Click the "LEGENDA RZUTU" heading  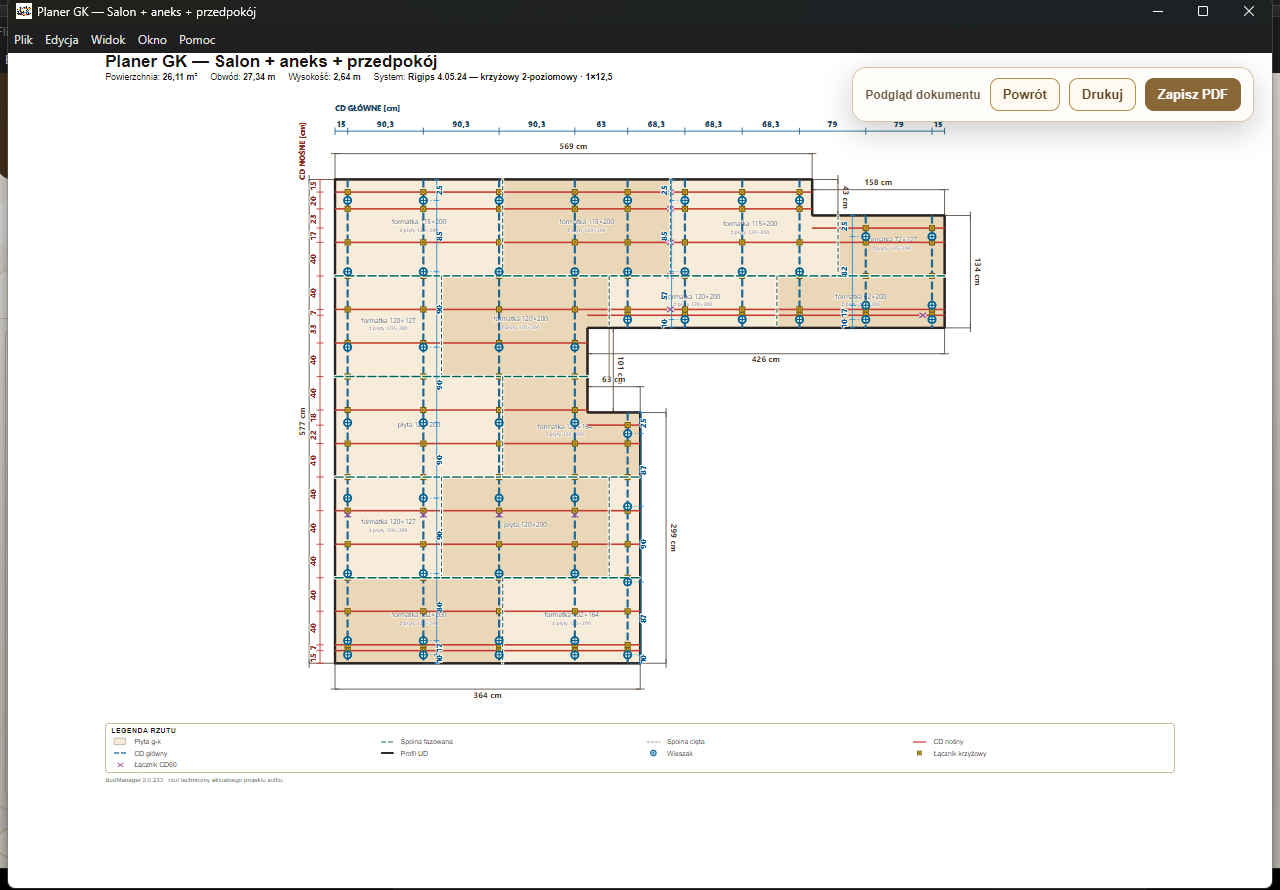pyautogui.click(x=143, y=730)
